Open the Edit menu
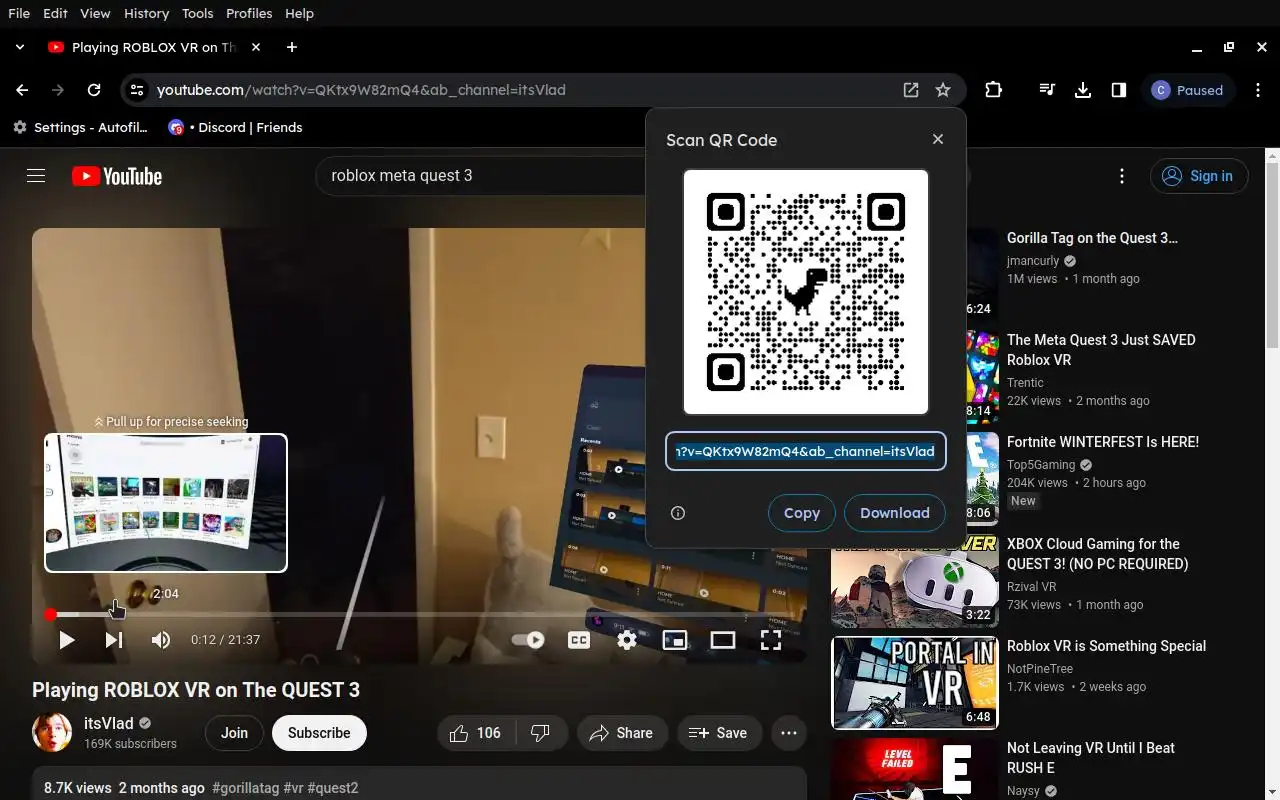 click(56, 13)
